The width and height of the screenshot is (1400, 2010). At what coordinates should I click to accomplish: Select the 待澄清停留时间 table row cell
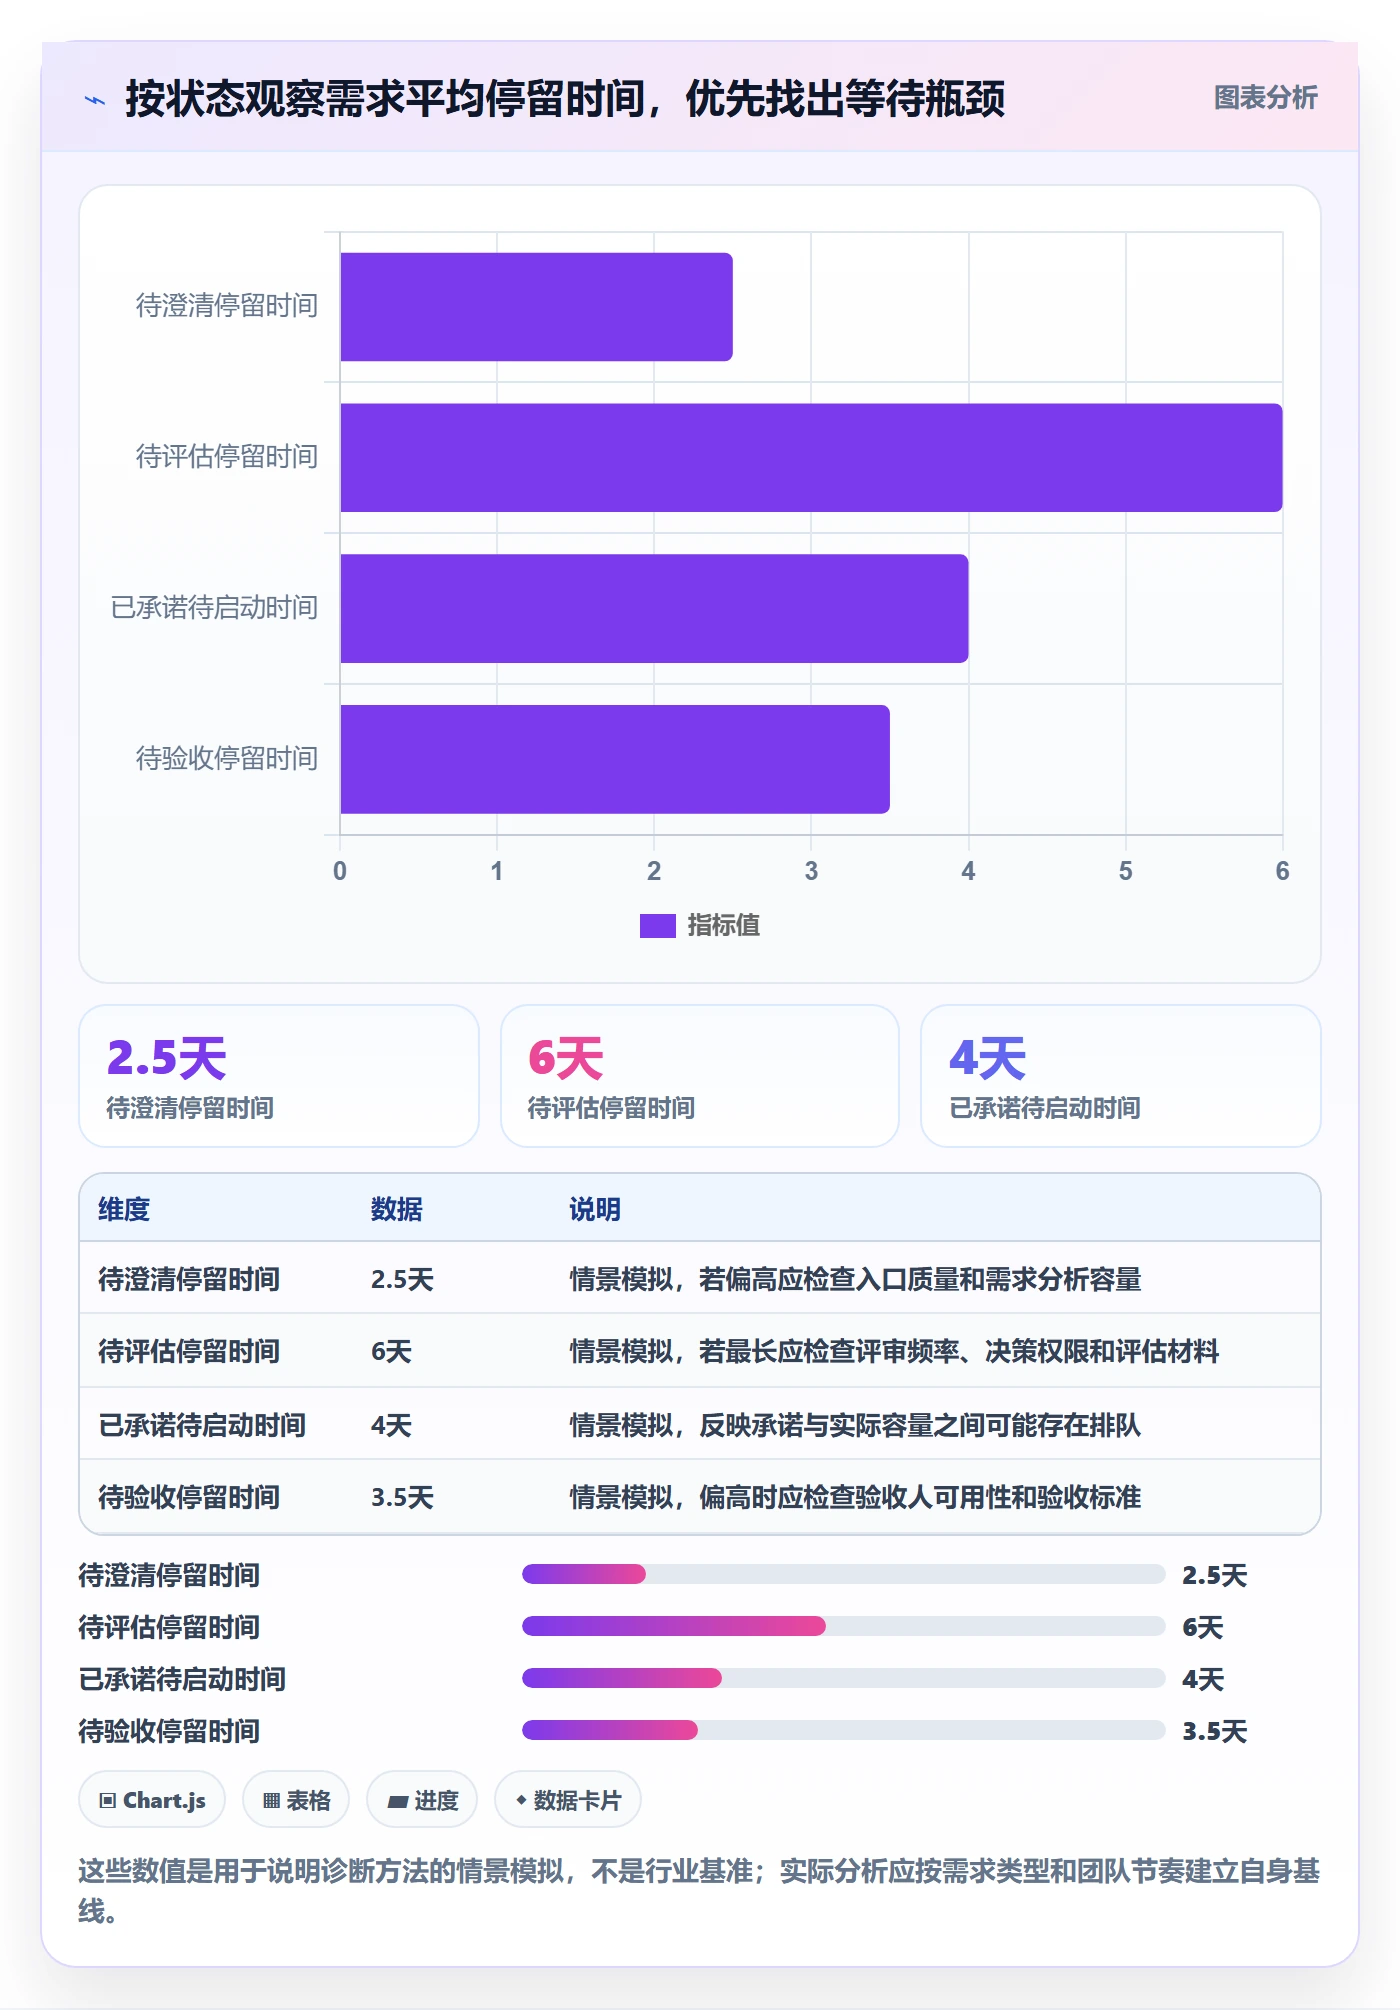[189, 1279]
